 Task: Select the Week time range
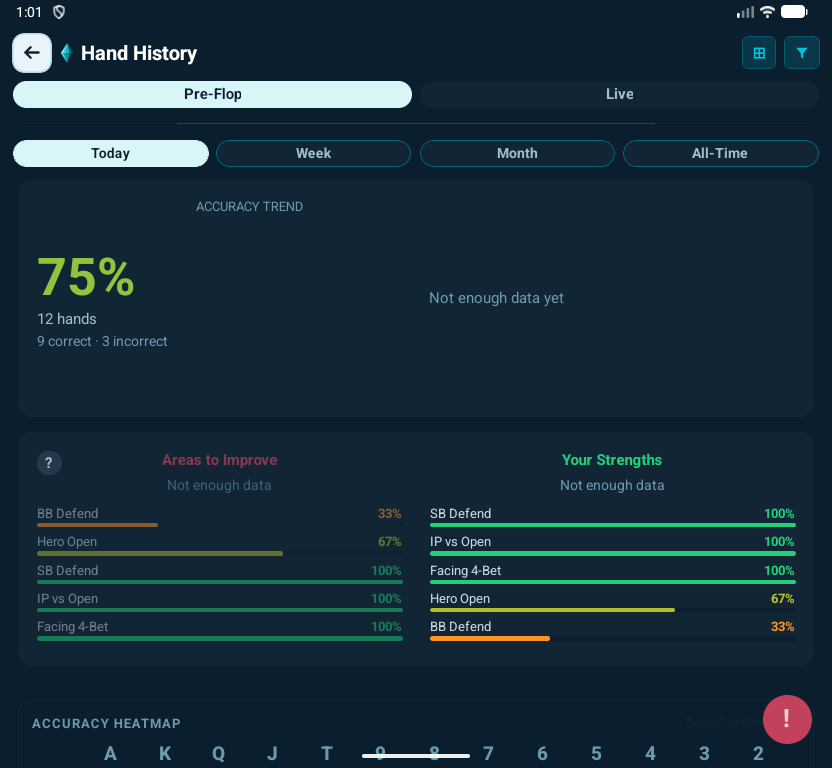(313, 153)
